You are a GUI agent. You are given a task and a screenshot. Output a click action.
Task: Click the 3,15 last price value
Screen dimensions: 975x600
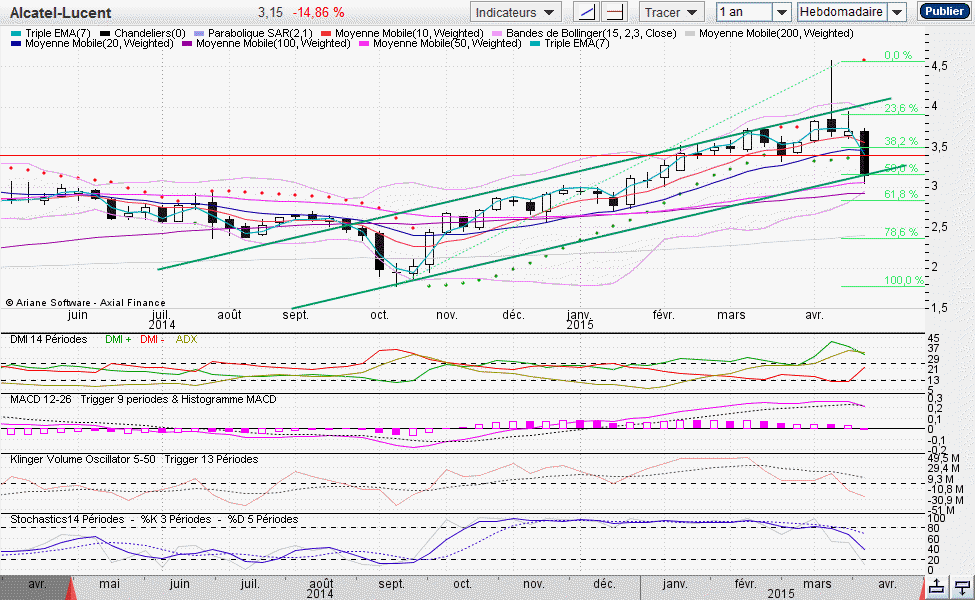tap(270, 12)
